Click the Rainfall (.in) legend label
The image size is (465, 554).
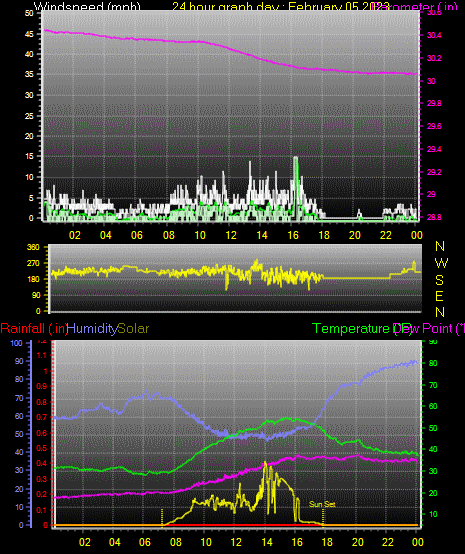click(x=34, y=329)
